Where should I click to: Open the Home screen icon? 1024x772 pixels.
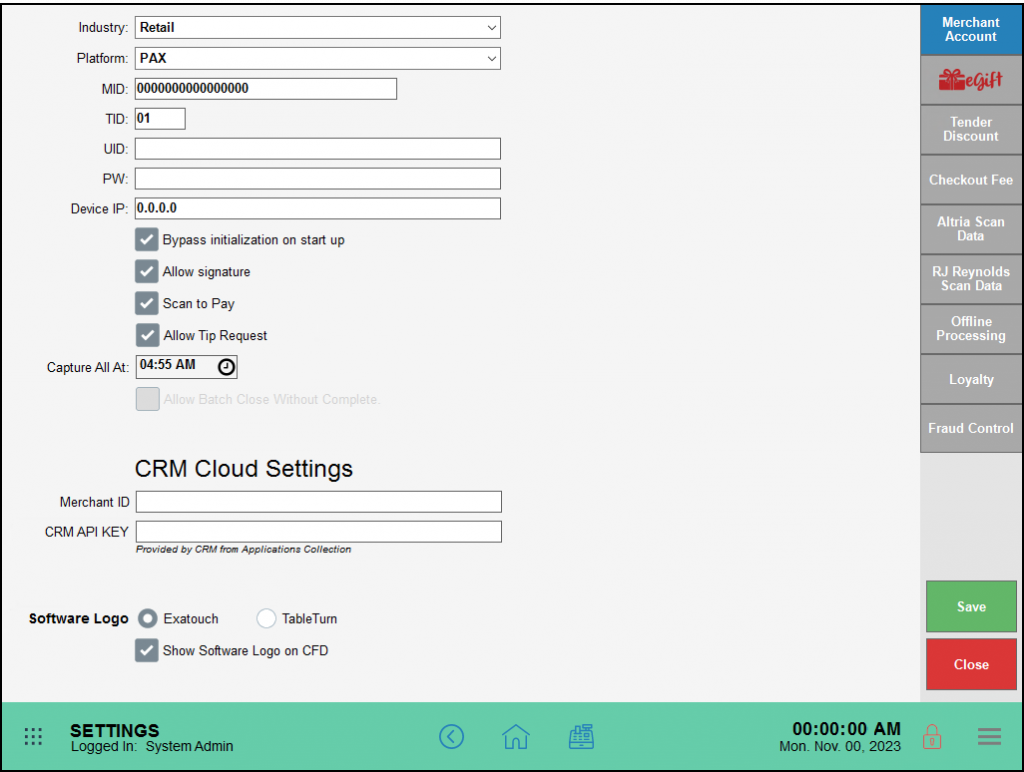point(516,737)
